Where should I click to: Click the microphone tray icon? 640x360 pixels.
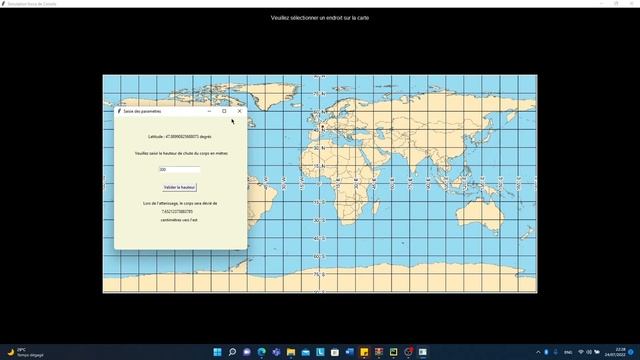coord(556,352)
